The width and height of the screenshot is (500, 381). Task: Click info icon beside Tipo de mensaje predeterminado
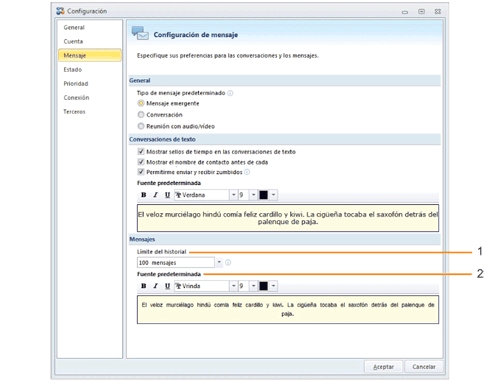[x=230, y=93]
